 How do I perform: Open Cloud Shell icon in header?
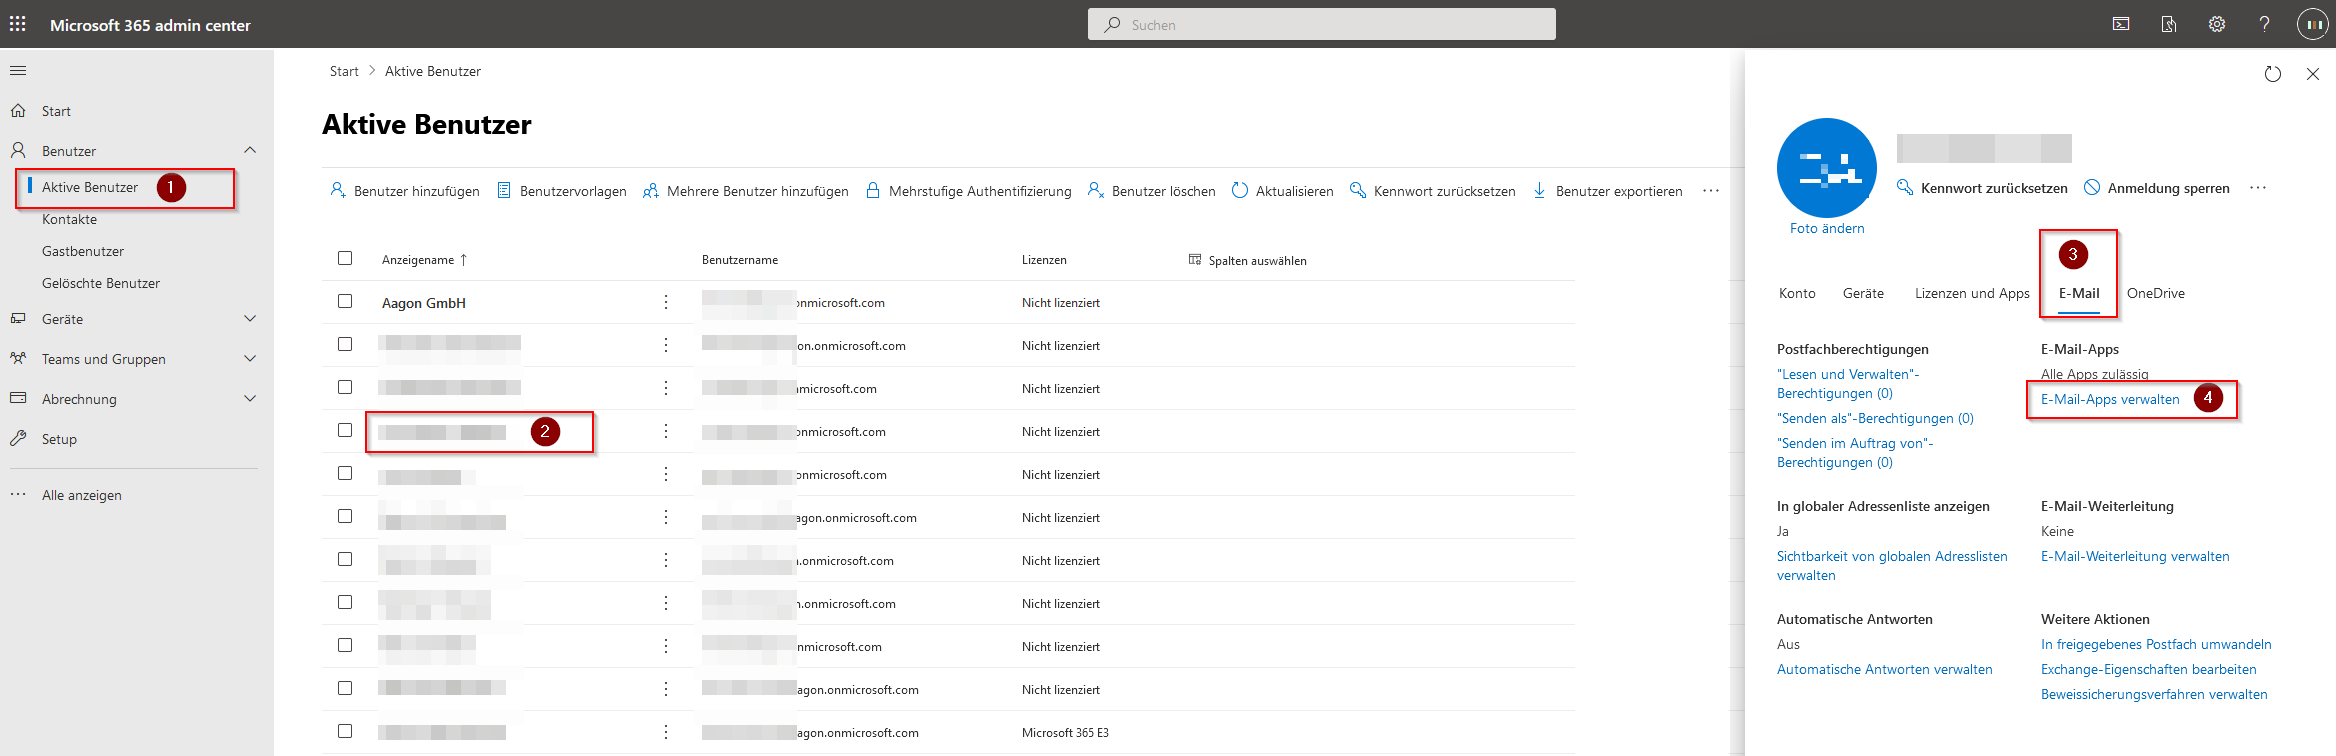[x=2120, y=24]
